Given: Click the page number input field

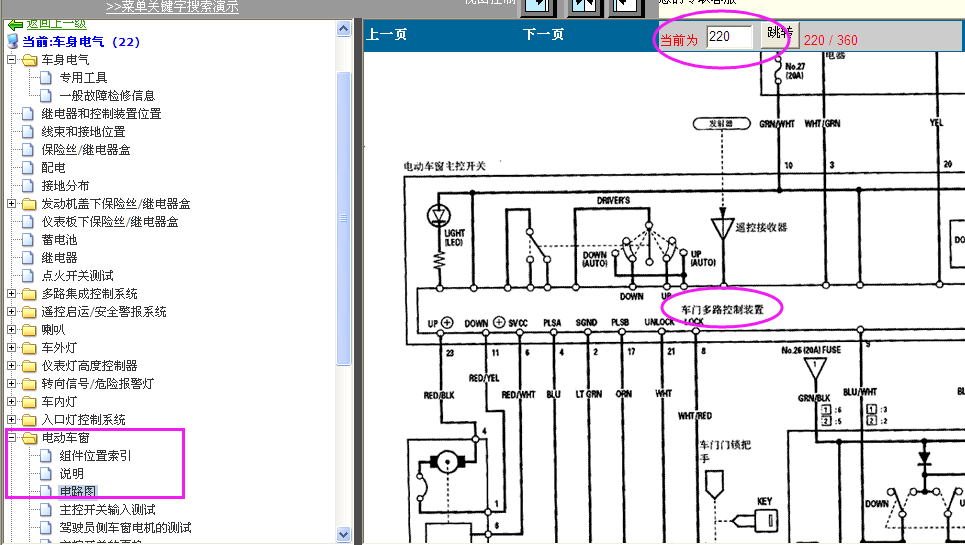Looking at the screenshot, I should tap(729, 37).
